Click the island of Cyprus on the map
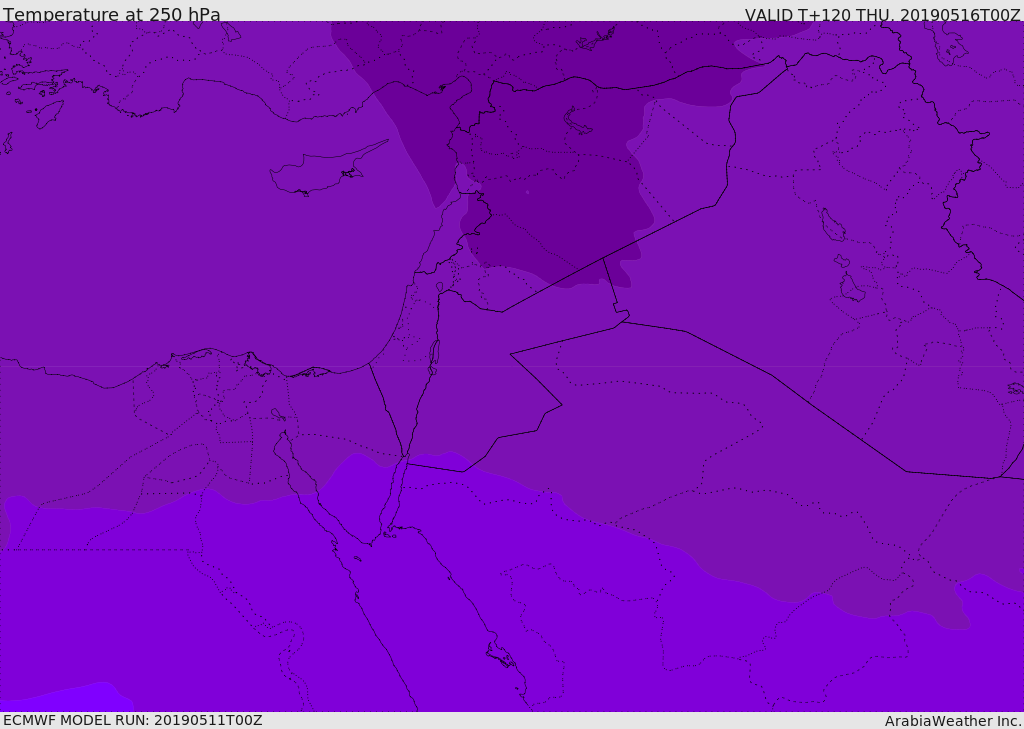The image size is (1024, 729). [320, 172]
